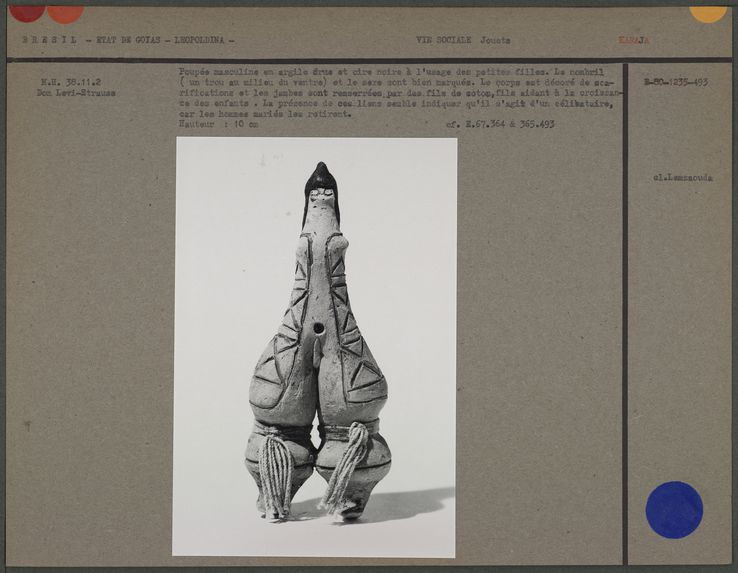The height and width of the screenshot is (573, 738).
Task: Select the 'cl.Lemzaouda' photo credit
Action: (x=683, y=177)
